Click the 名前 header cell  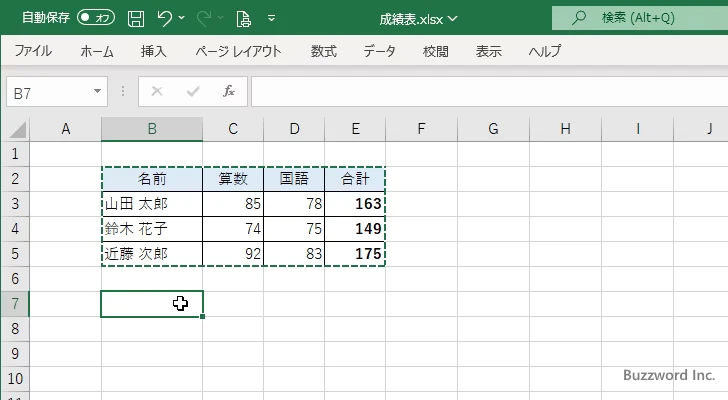pos(152,179)
